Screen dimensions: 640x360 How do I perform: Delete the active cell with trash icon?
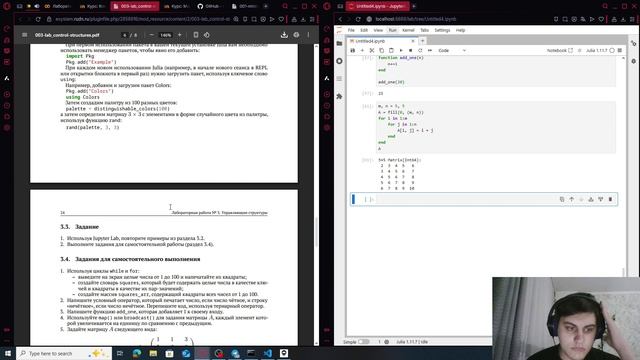pos(611,199)
